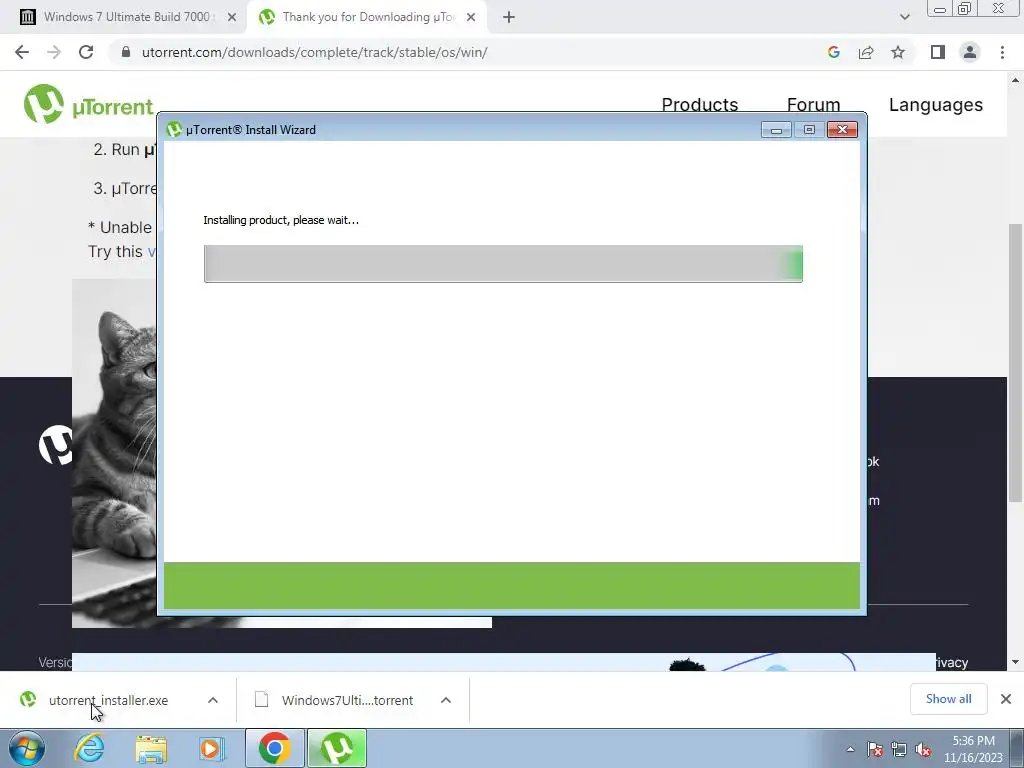Expand options for utorrent_installer.exe download
This screenshot has height=768, width=1024.
pos(212,700)
